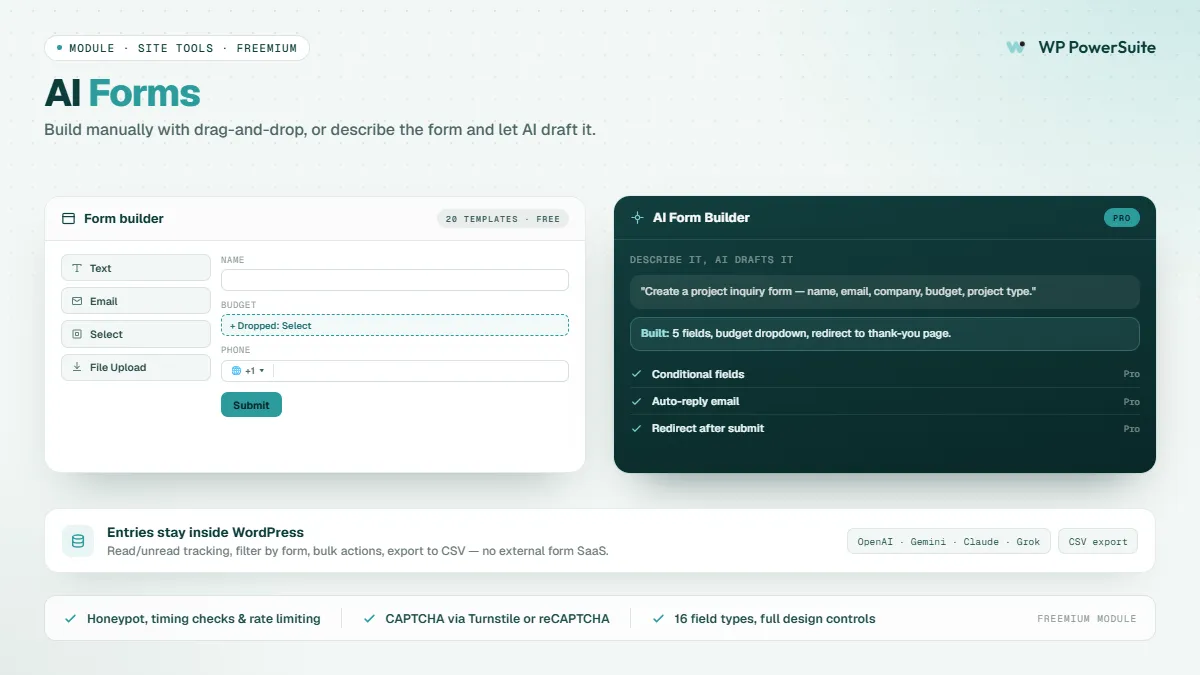
Task: Click the NAME field label
Action: point(233,260)
